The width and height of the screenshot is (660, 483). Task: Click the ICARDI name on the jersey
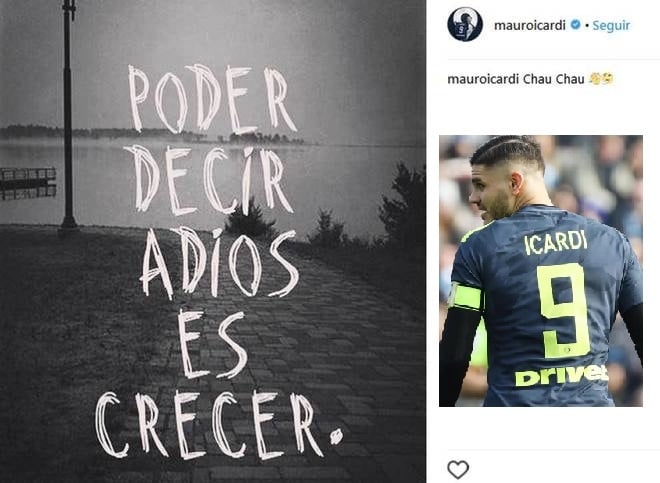tap(556, 242)
